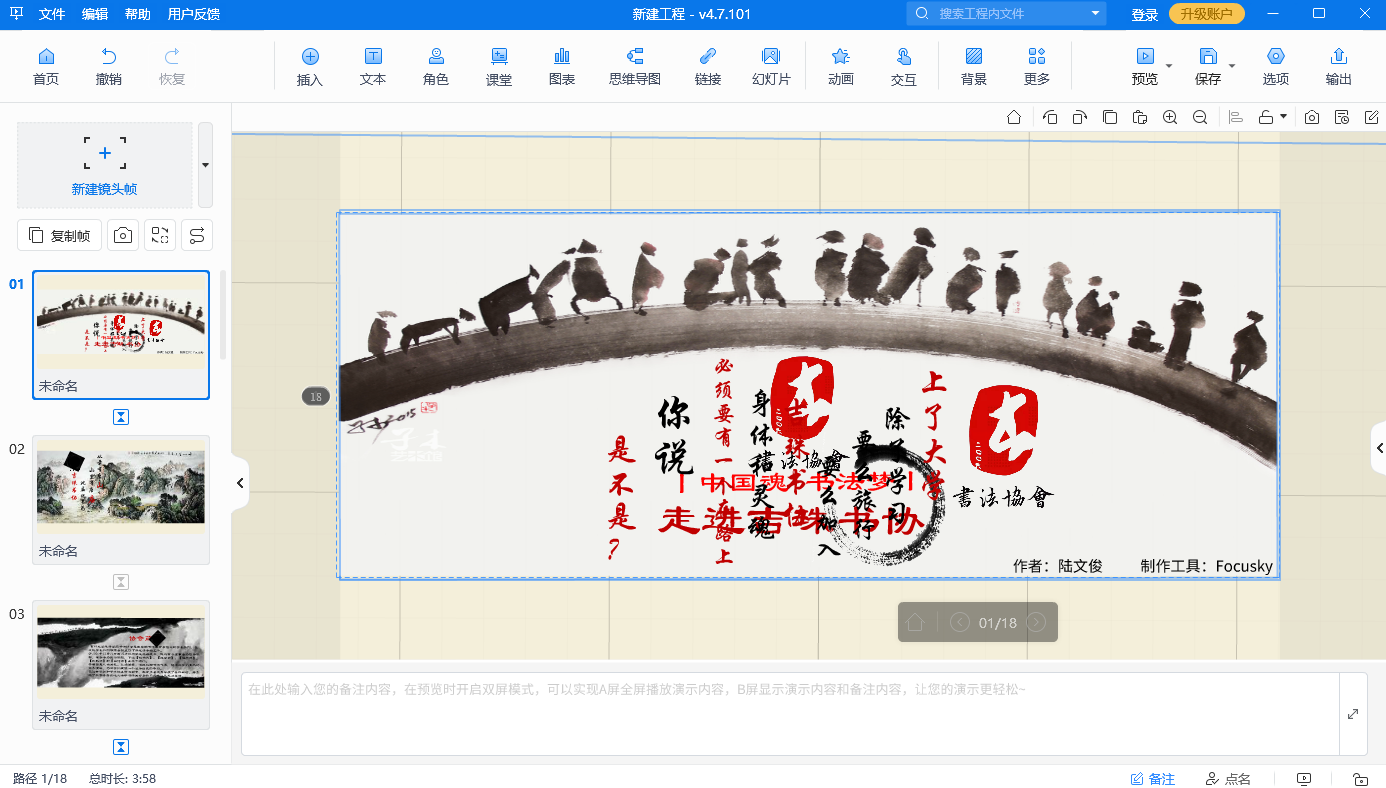Viewport: 1386px width, 788px height.
Task: Click the rotate counterclockwise icon on the canvas toolbar
Action: click(1050, 117)
